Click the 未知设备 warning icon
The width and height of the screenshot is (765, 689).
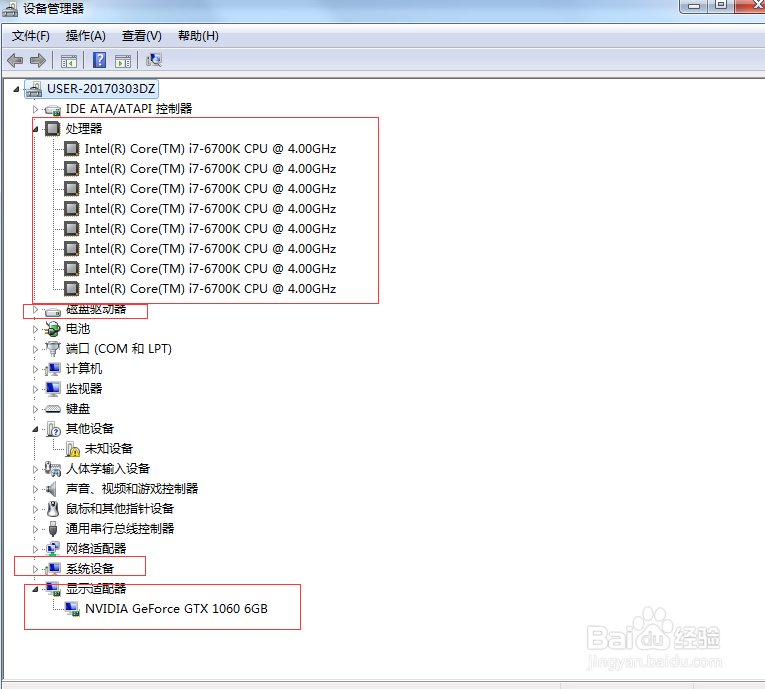[72, 449]
